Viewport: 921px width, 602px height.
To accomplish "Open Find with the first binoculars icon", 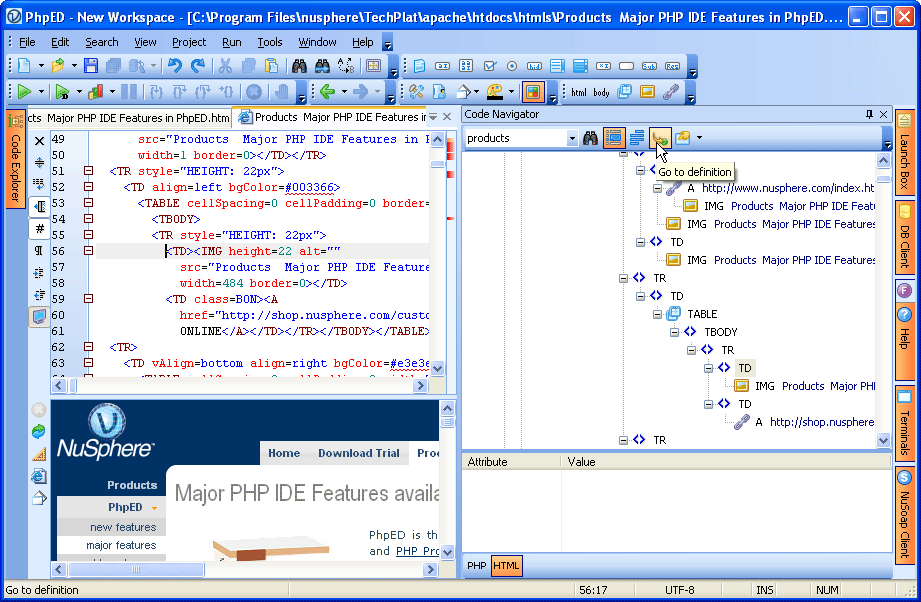I will [x=299, y=65].
